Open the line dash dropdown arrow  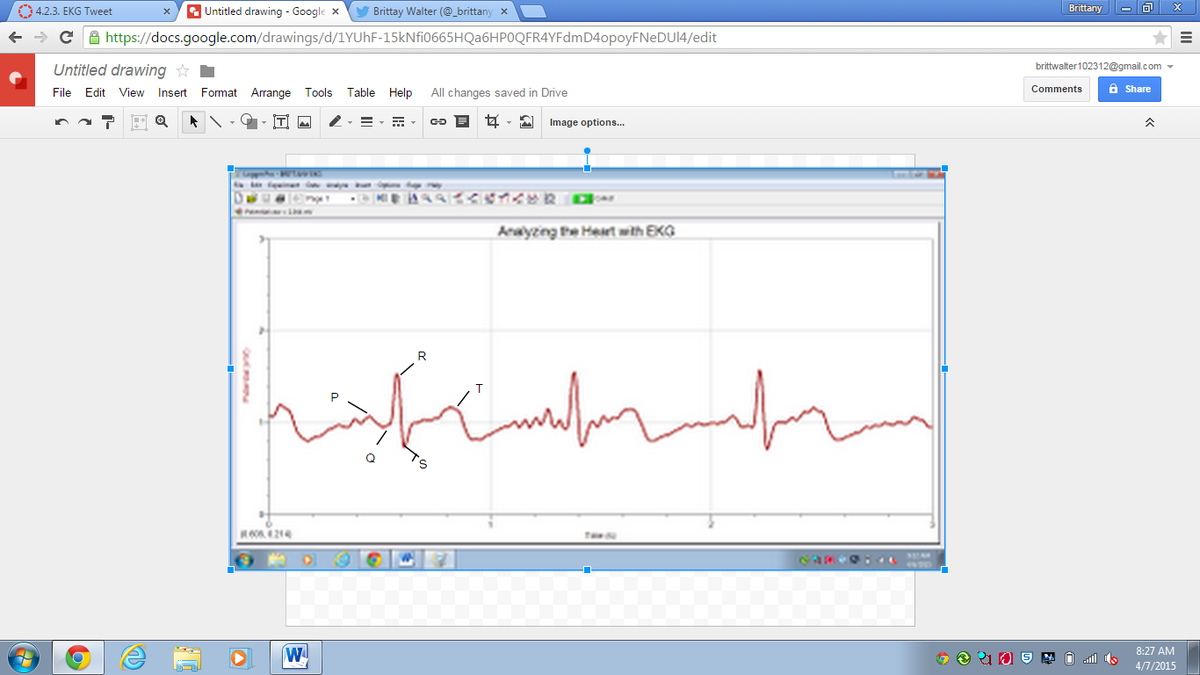click(x=413, y=123)
